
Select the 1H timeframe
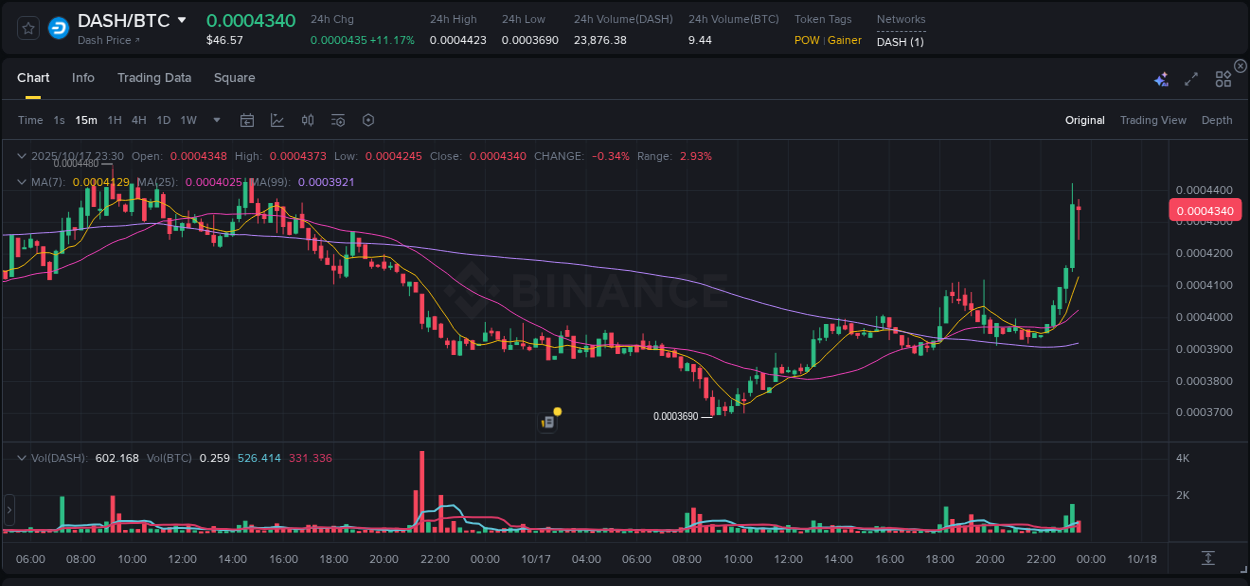(114, 120)
